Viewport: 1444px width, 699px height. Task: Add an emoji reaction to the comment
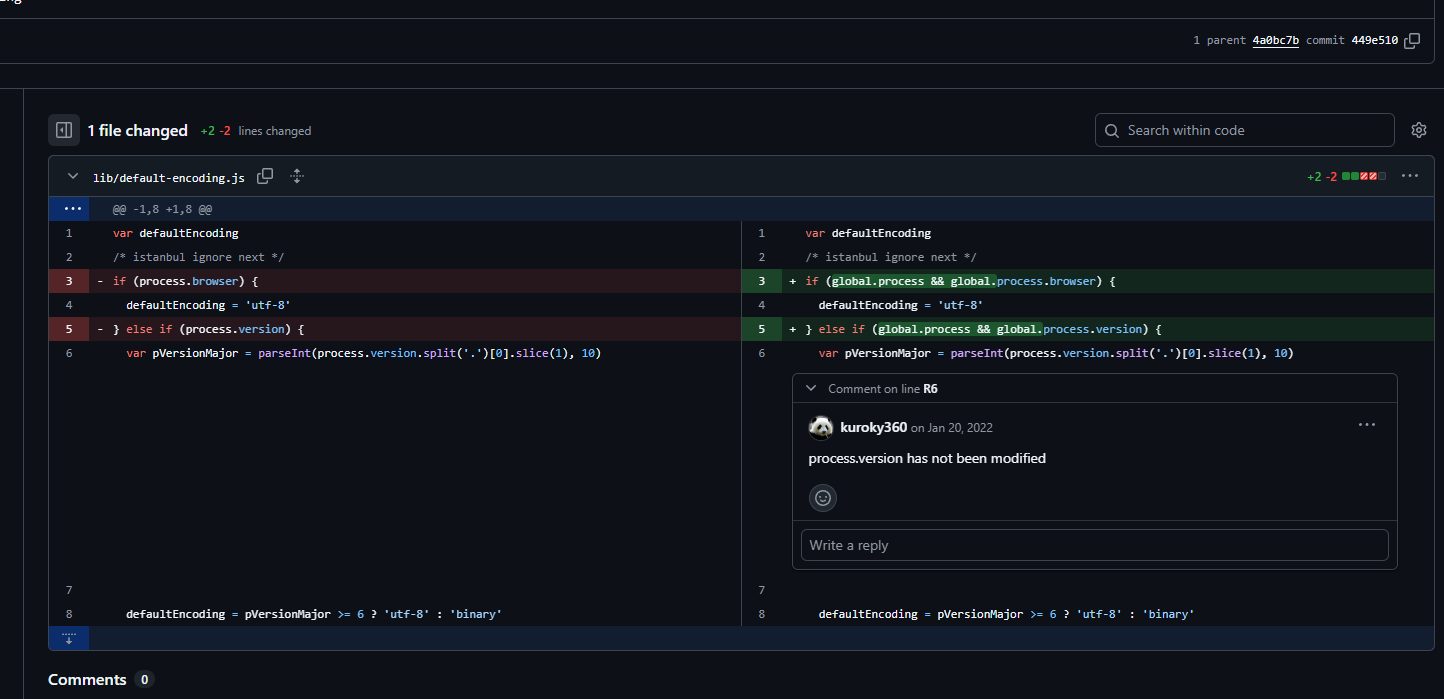(823, 497)
